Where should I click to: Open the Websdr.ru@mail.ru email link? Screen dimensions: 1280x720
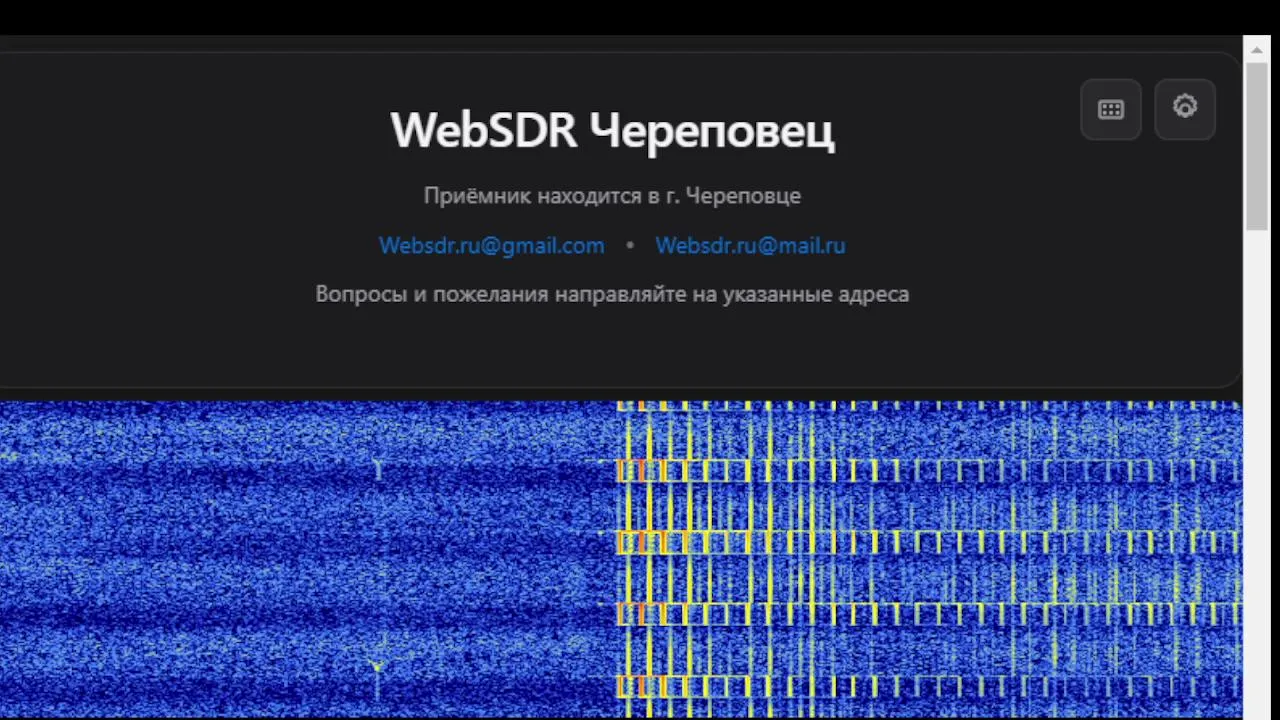coord(750,246)
